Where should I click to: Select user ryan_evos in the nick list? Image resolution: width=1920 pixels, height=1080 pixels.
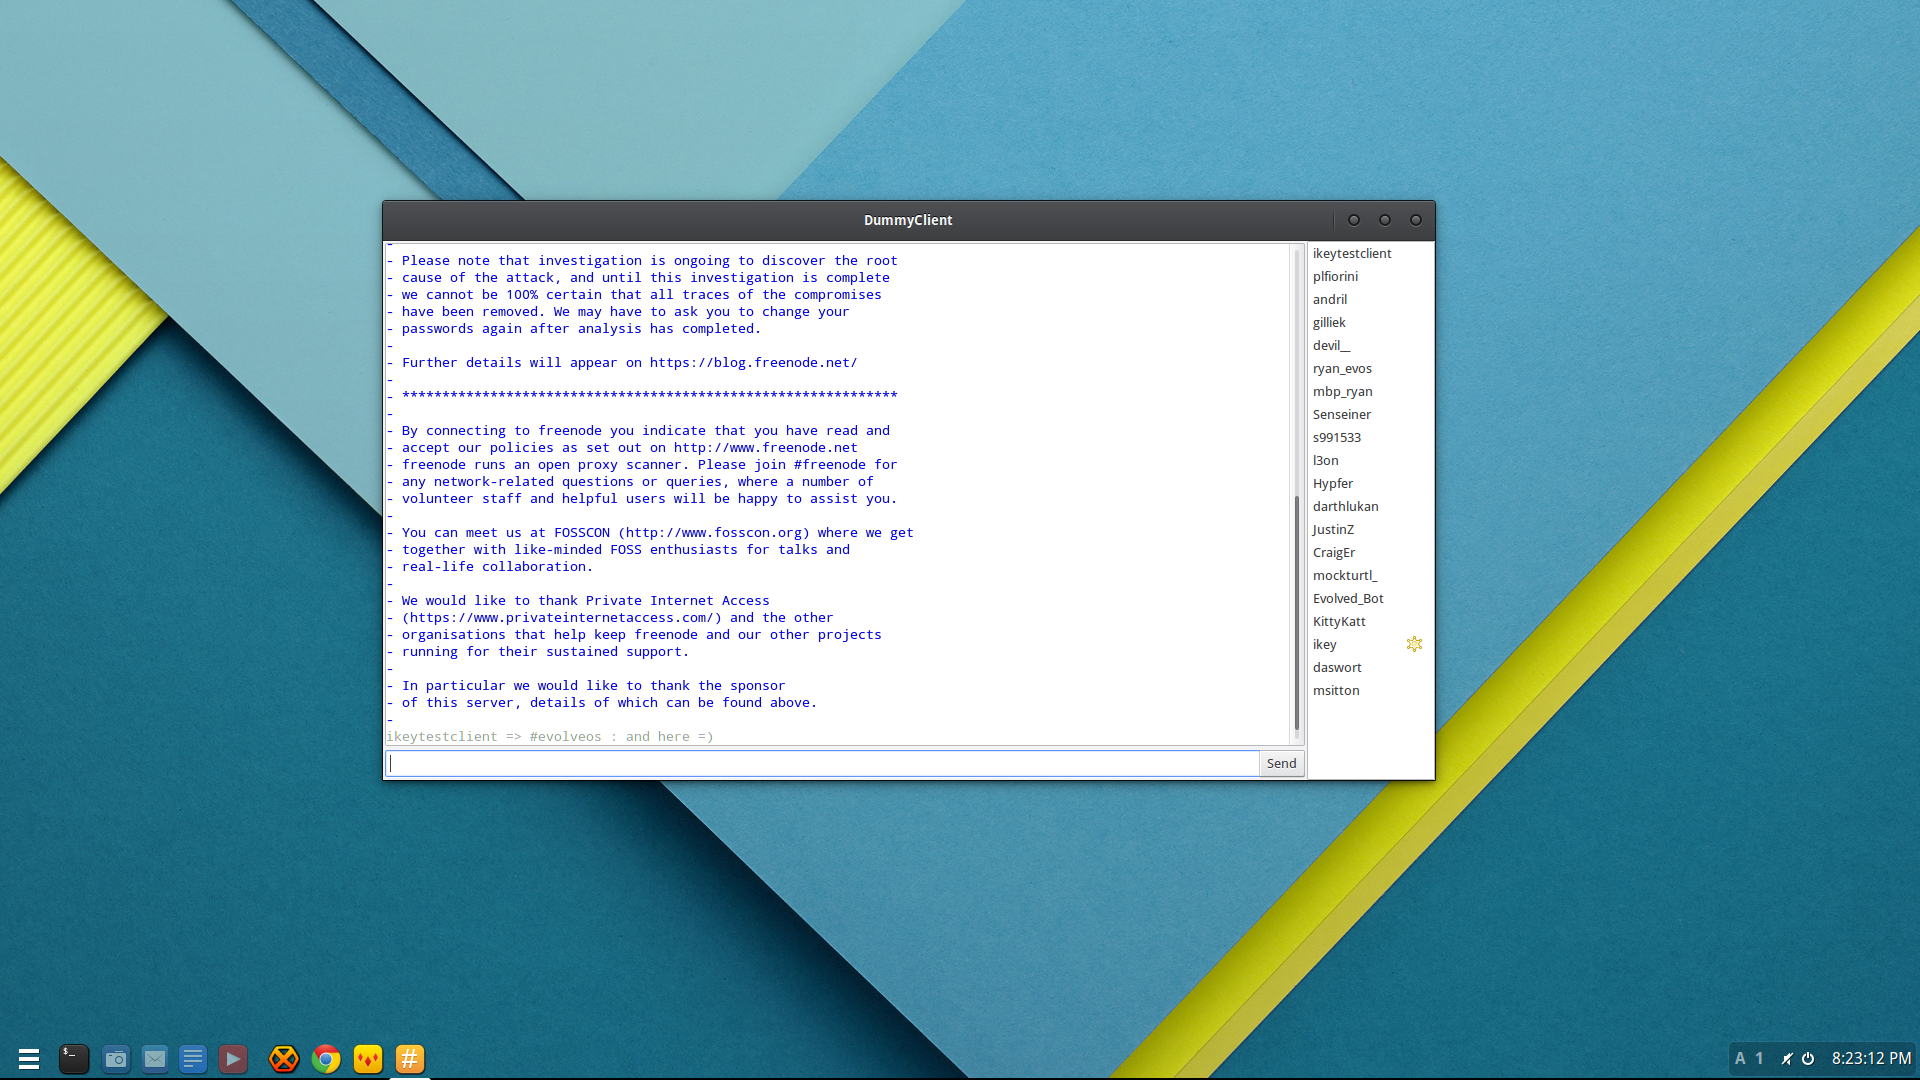(1342, 369)
